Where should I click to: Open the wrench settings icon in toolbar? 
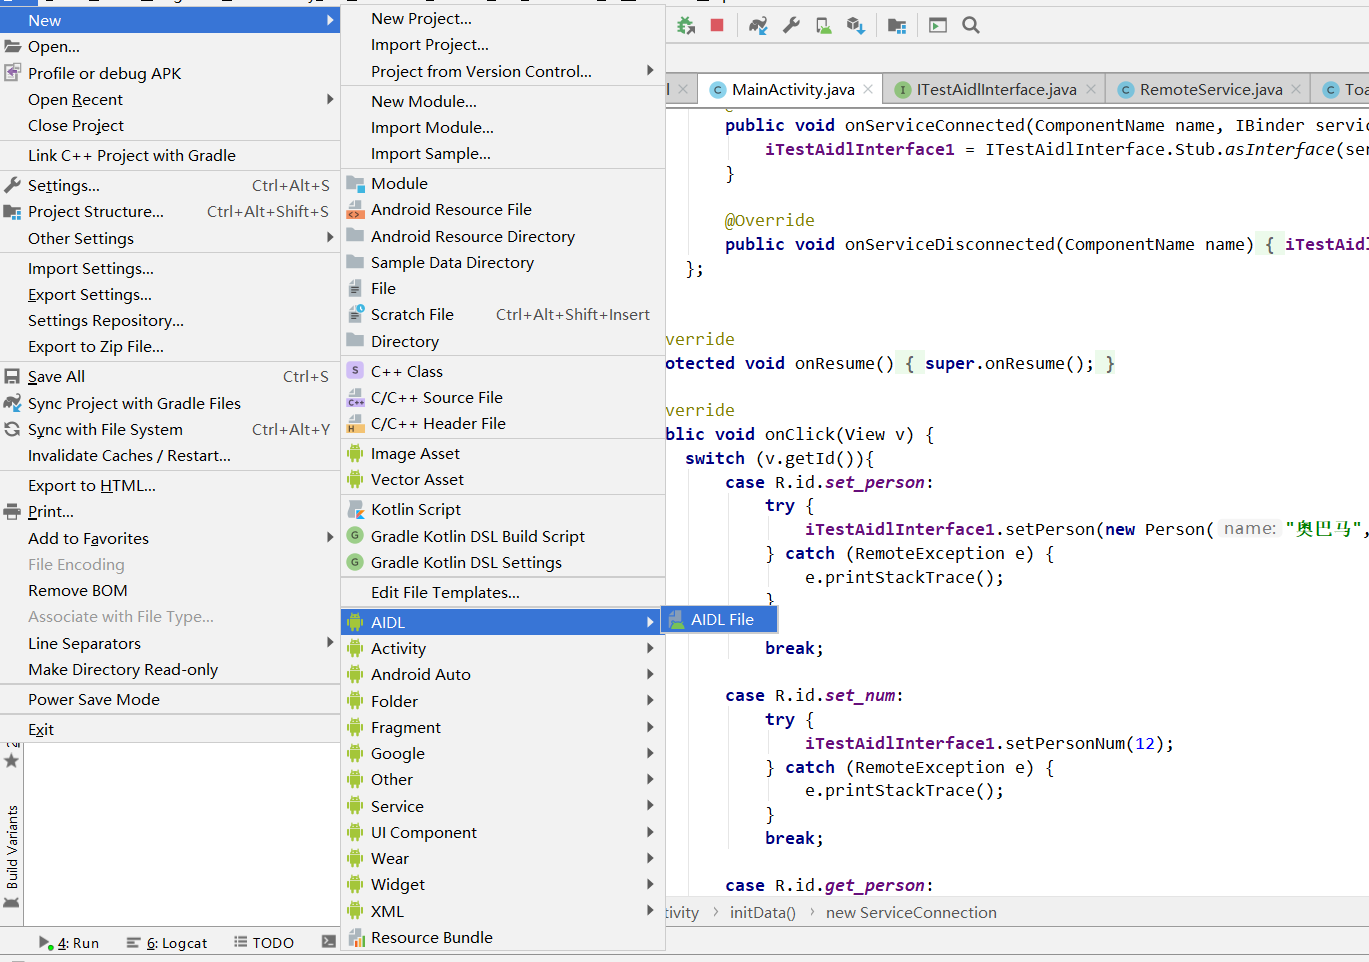[791, 26]
